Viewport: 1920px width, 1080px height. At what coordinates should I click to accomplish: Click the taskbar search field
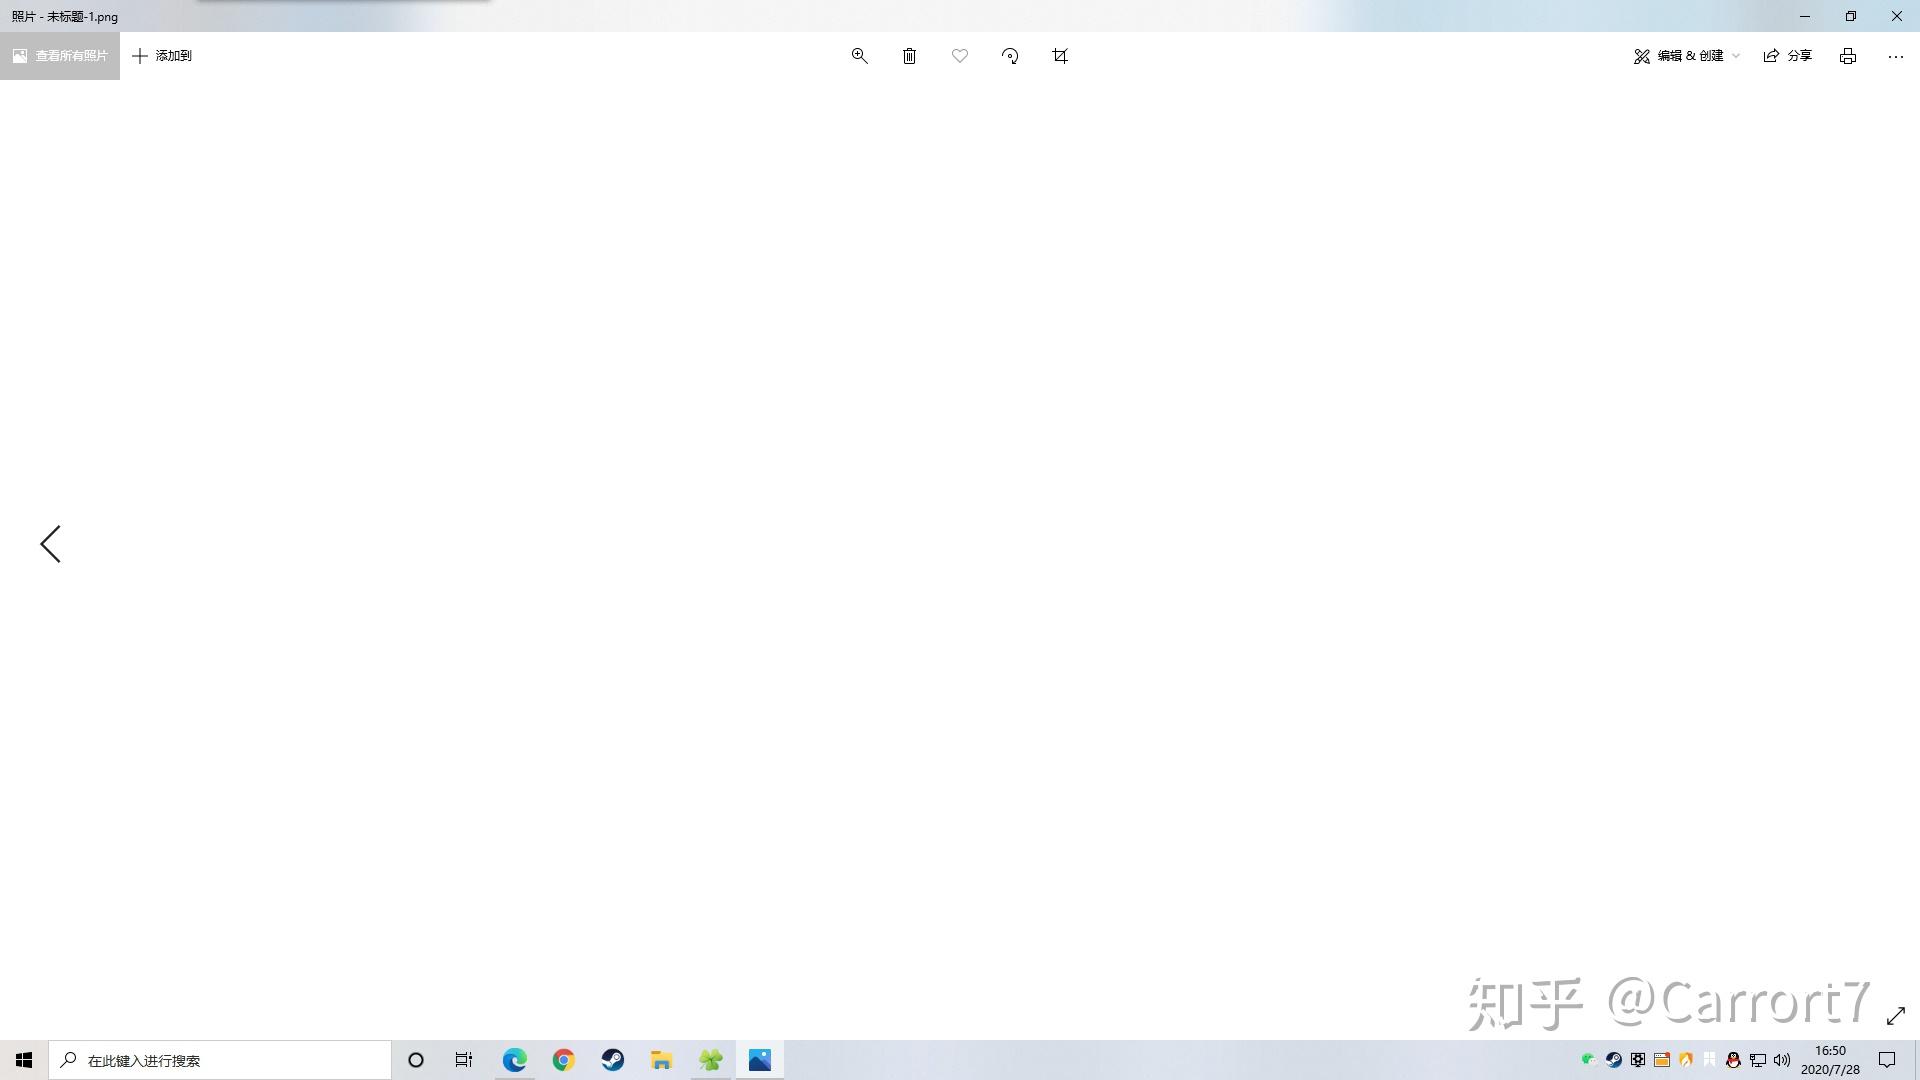click(220, 1060)
